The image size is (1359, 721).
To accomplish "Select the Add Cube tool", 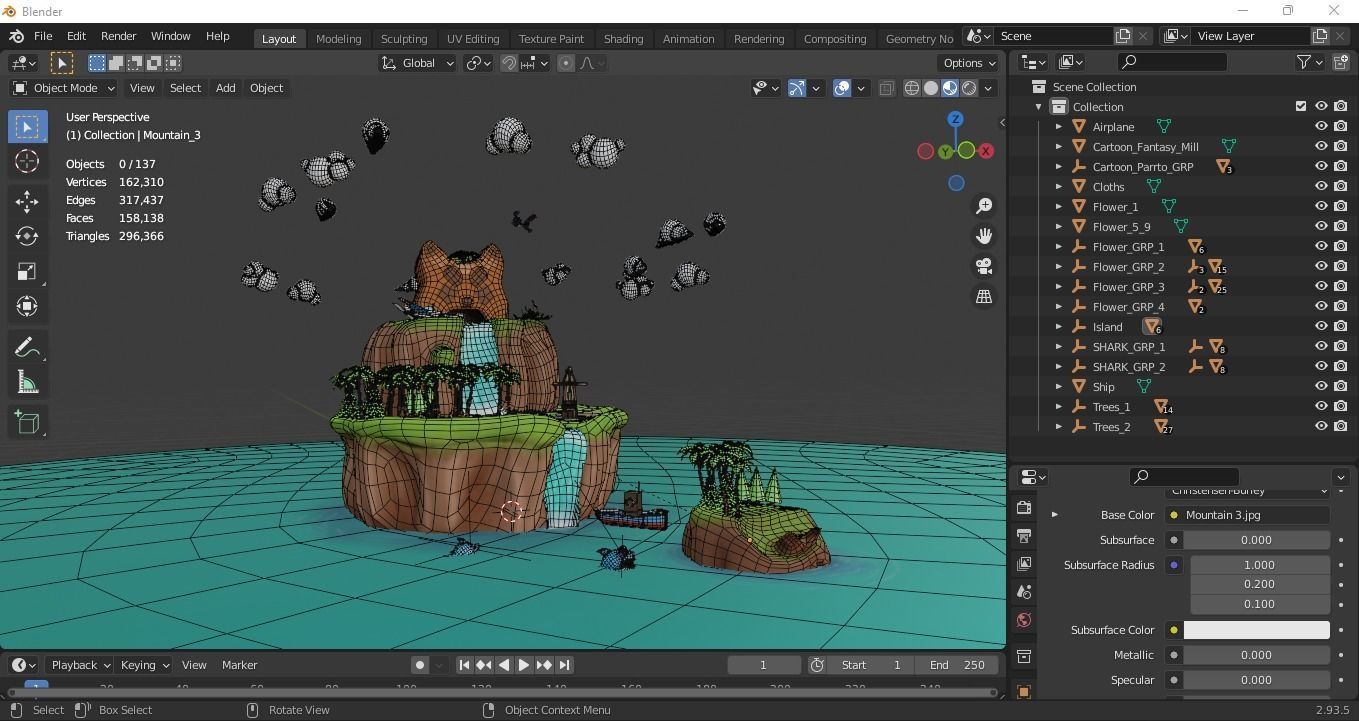I will coord(27,423).
